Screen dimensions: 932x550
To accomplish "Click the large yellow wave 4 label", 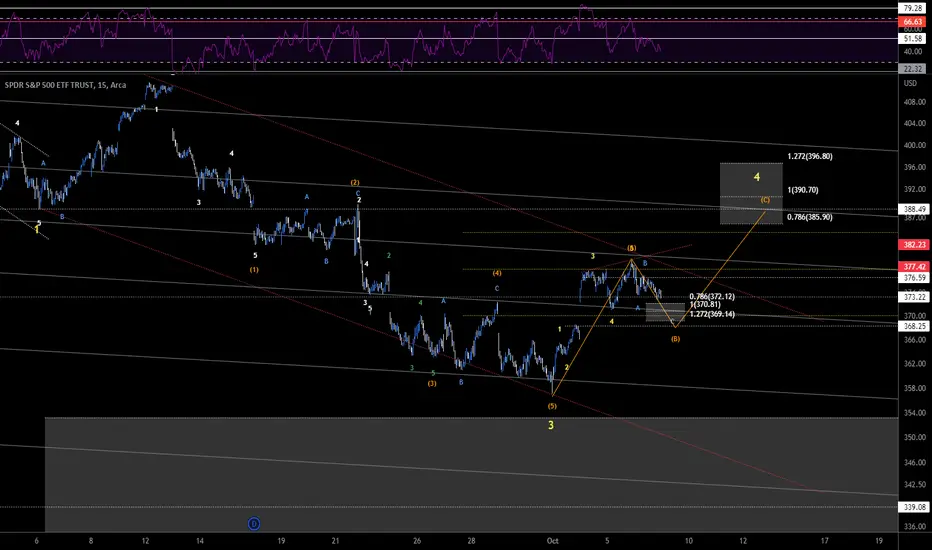I will click(x=756, y=177).
